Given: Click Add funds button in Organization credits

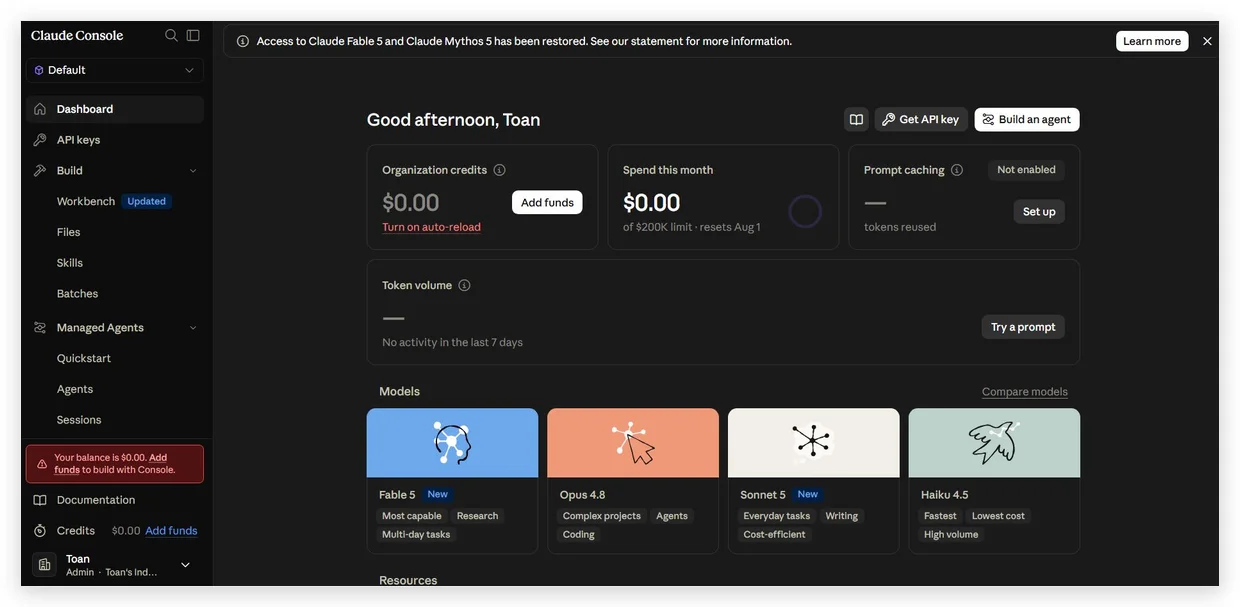Looking at the screenshot, I should (547, 202).
